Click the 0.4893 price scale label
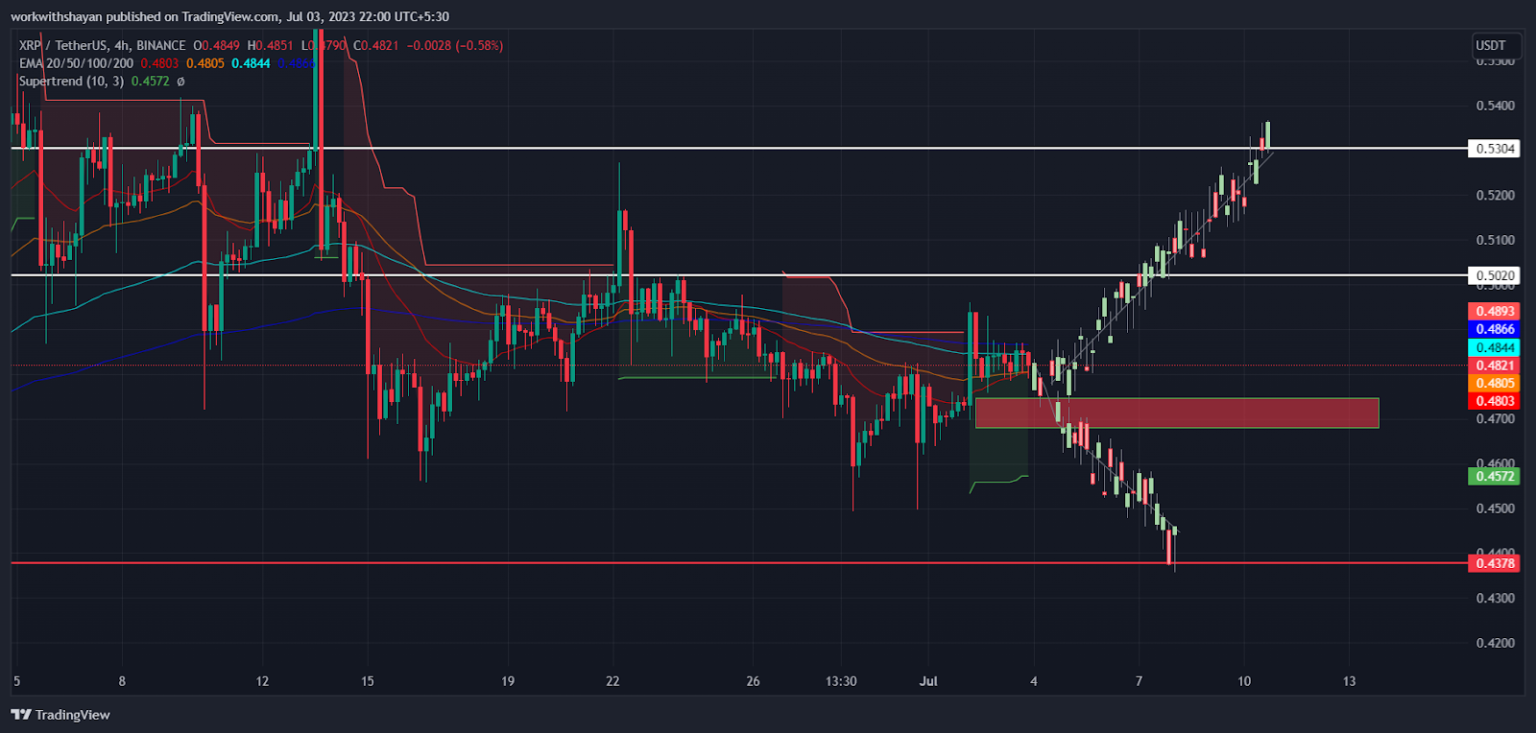The width and height of the screenshot is (1536, 733). pyautogui.click(x=1494, y=311)
